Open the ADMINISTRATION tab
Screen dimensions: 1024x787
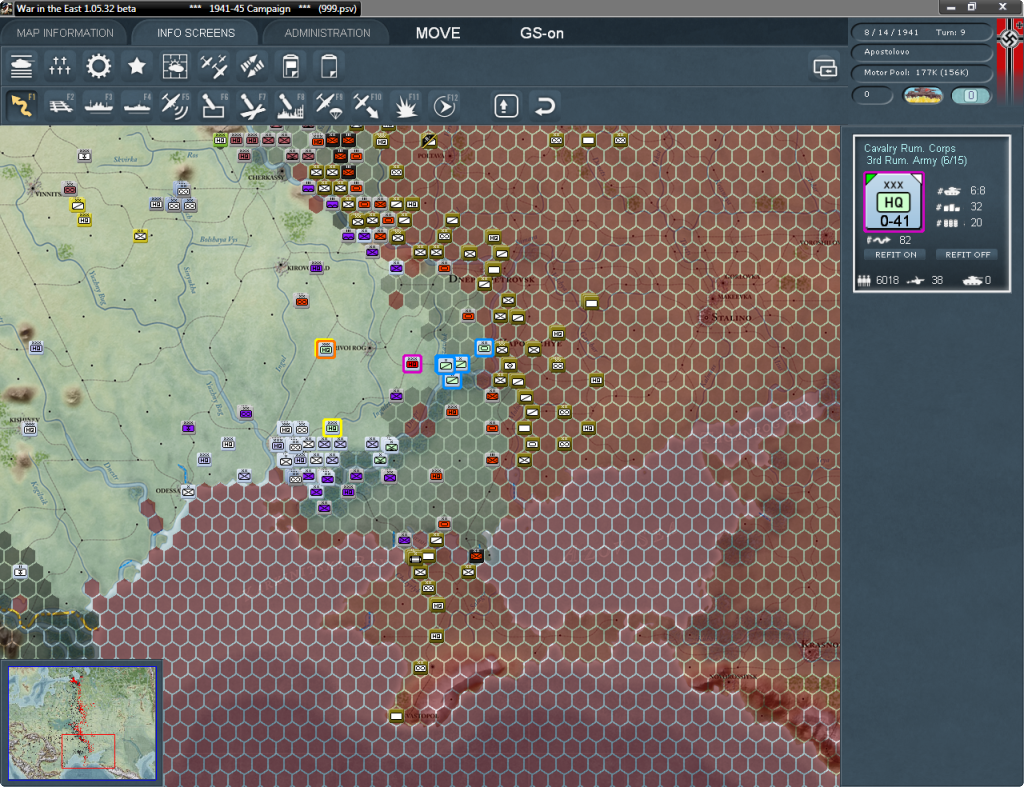tap(327, 33)
